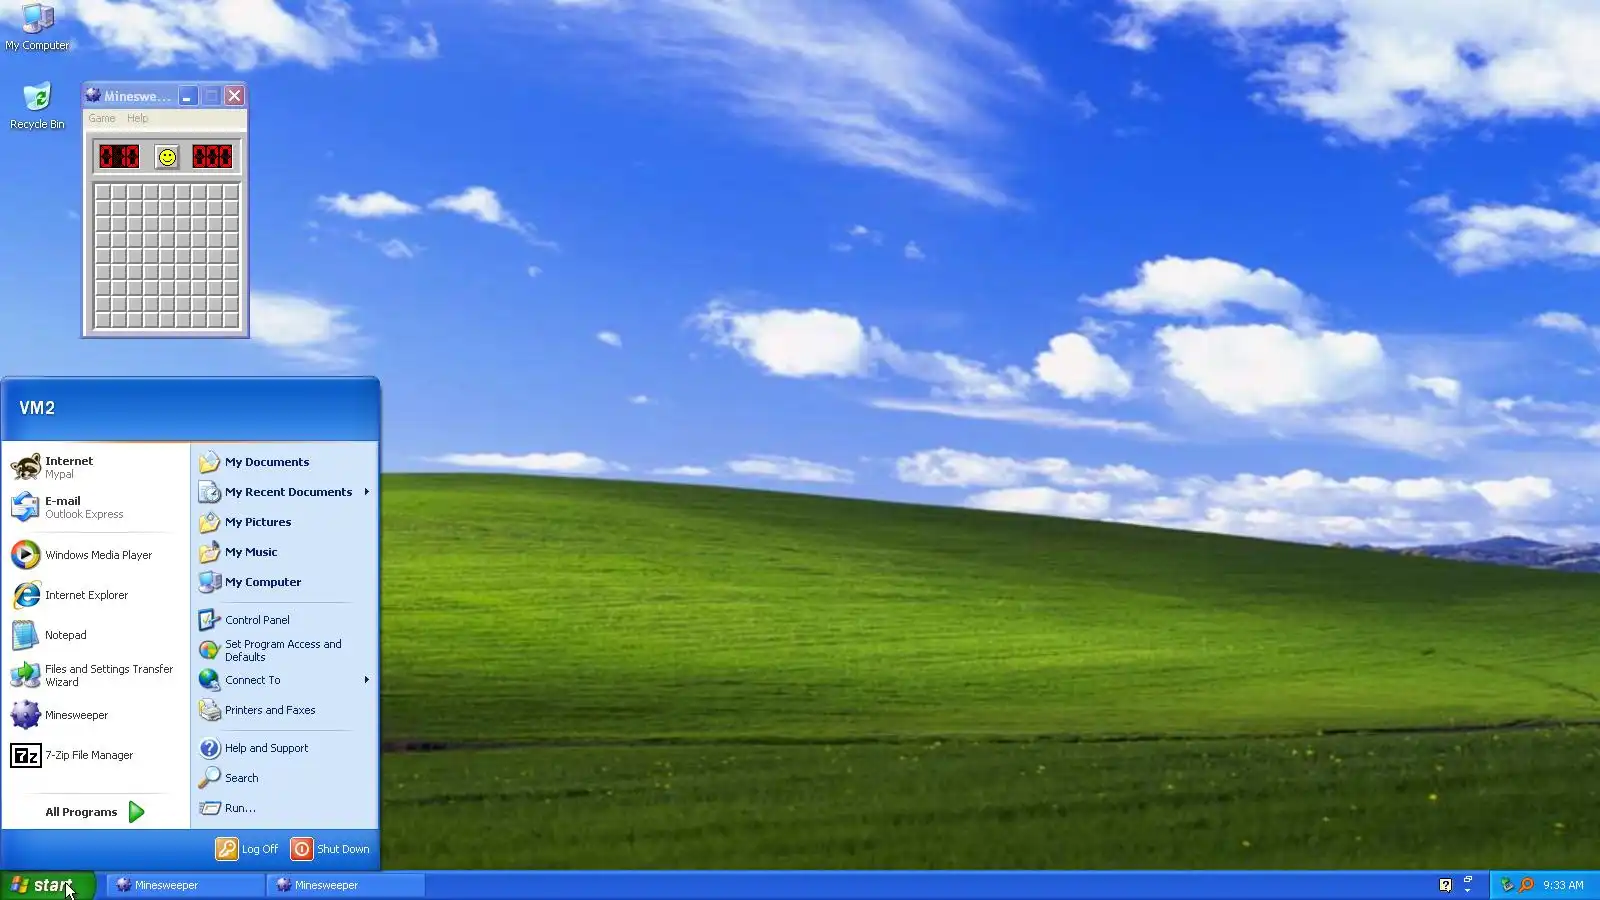The width and height of the screenshot is (1600, 900).
Task: Close the Minesweeper window
Action: (234, 96)
